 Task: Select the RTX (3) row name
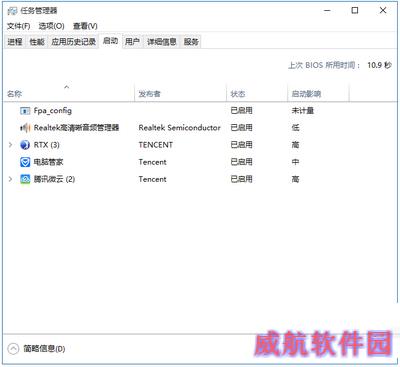(47, 145)
